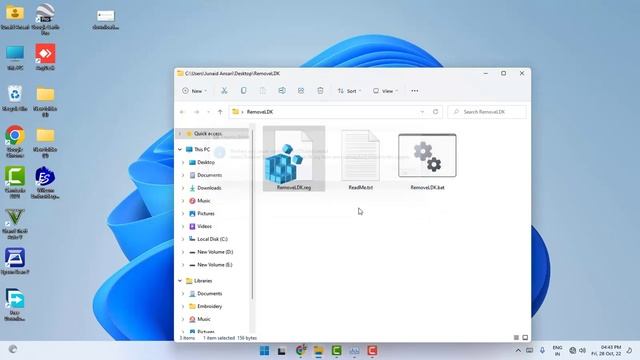This screenshot has width=640, height=360.
Task: Switch to large thumbnails view in status bar
Action: pyautogui.click(x=525, y=338)
